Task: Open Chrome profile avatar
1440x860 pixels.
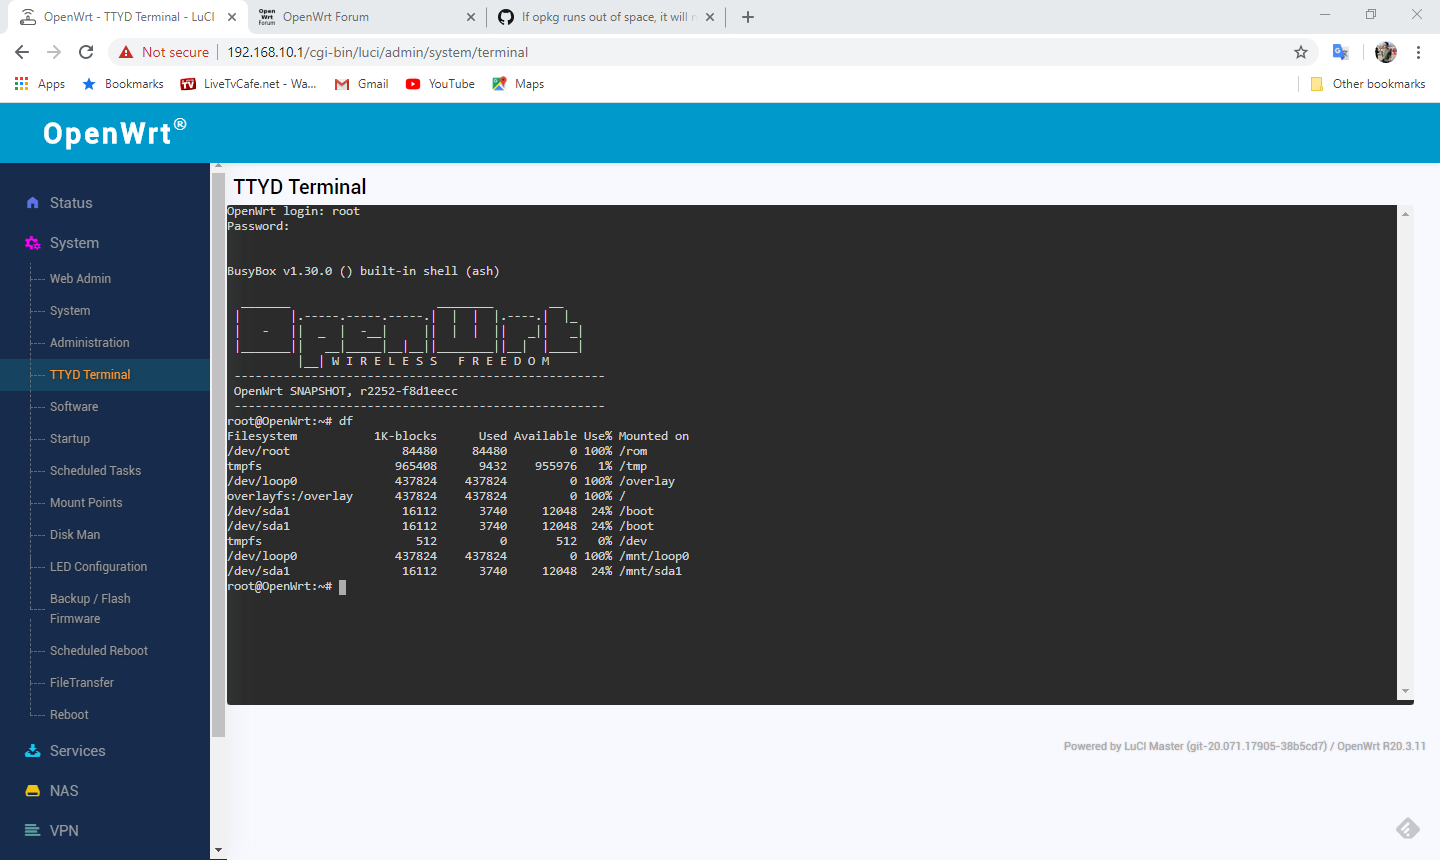Action: [1386, 52]
